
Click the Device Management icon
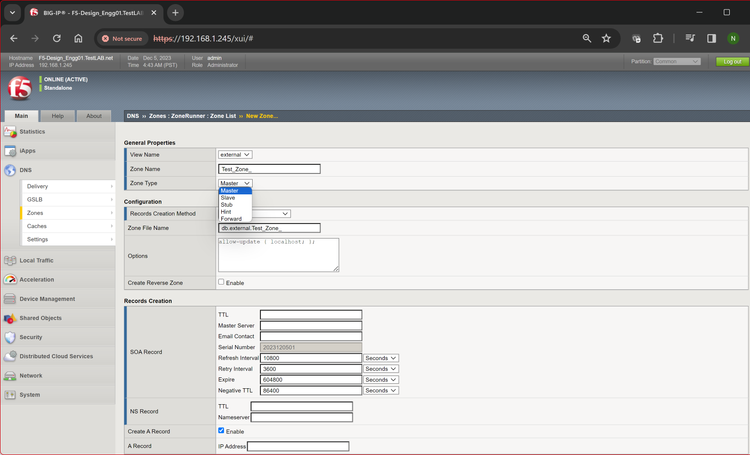coord(10,299)
